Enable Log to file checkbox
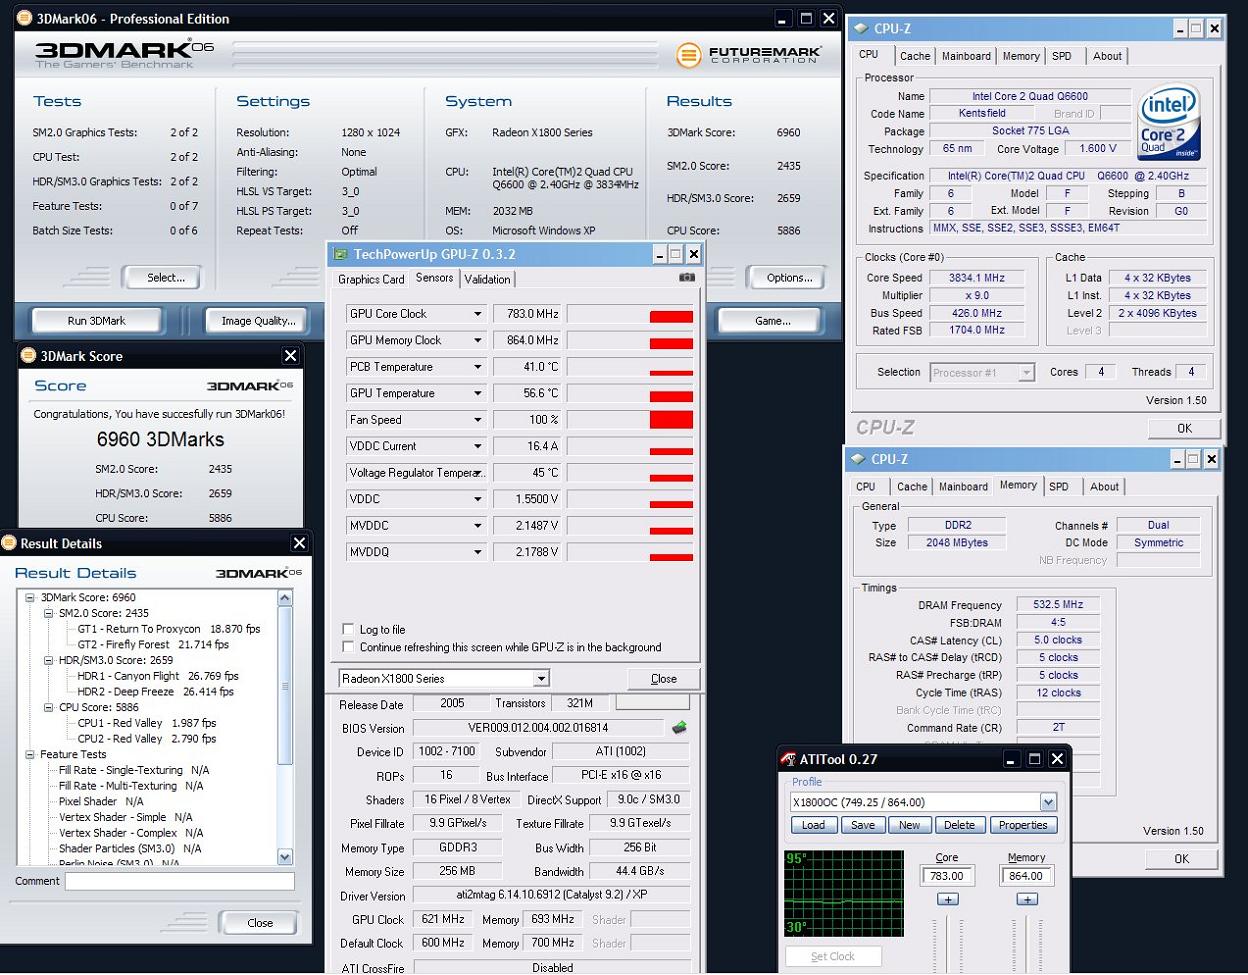Image resolution: width=1248 pixels, height=975 pixels. click(x=348, y=629)
